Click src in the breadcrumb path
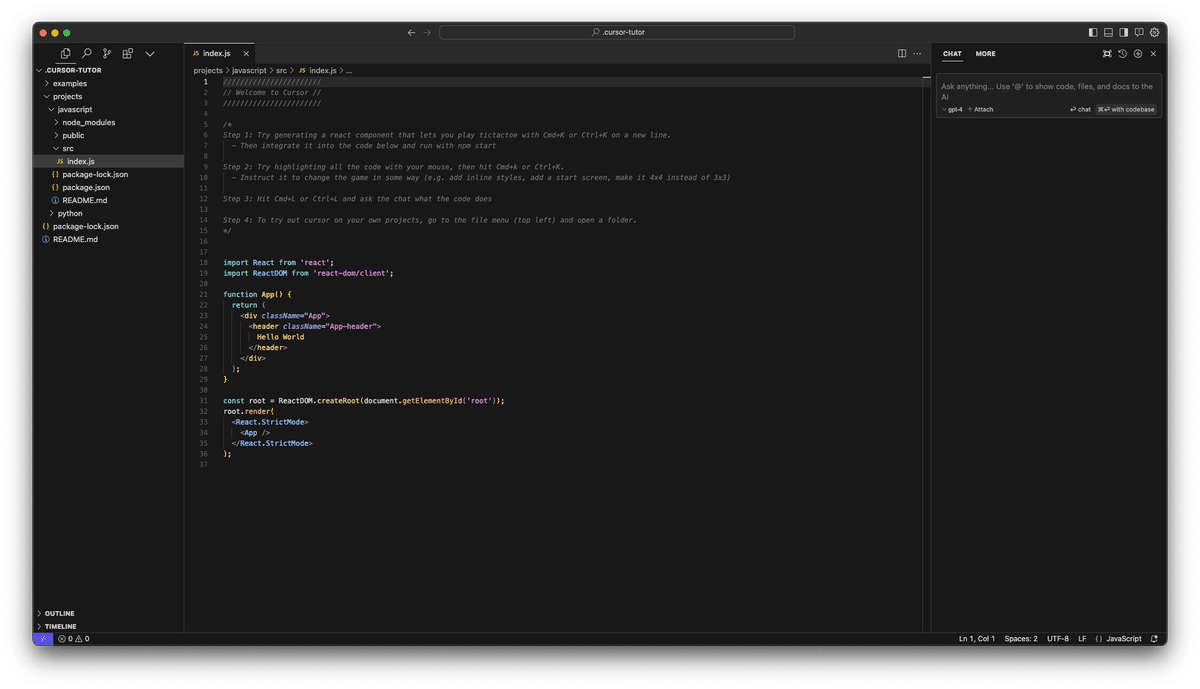This screenshot has height=689, width=1200. [x=281, y=70]
